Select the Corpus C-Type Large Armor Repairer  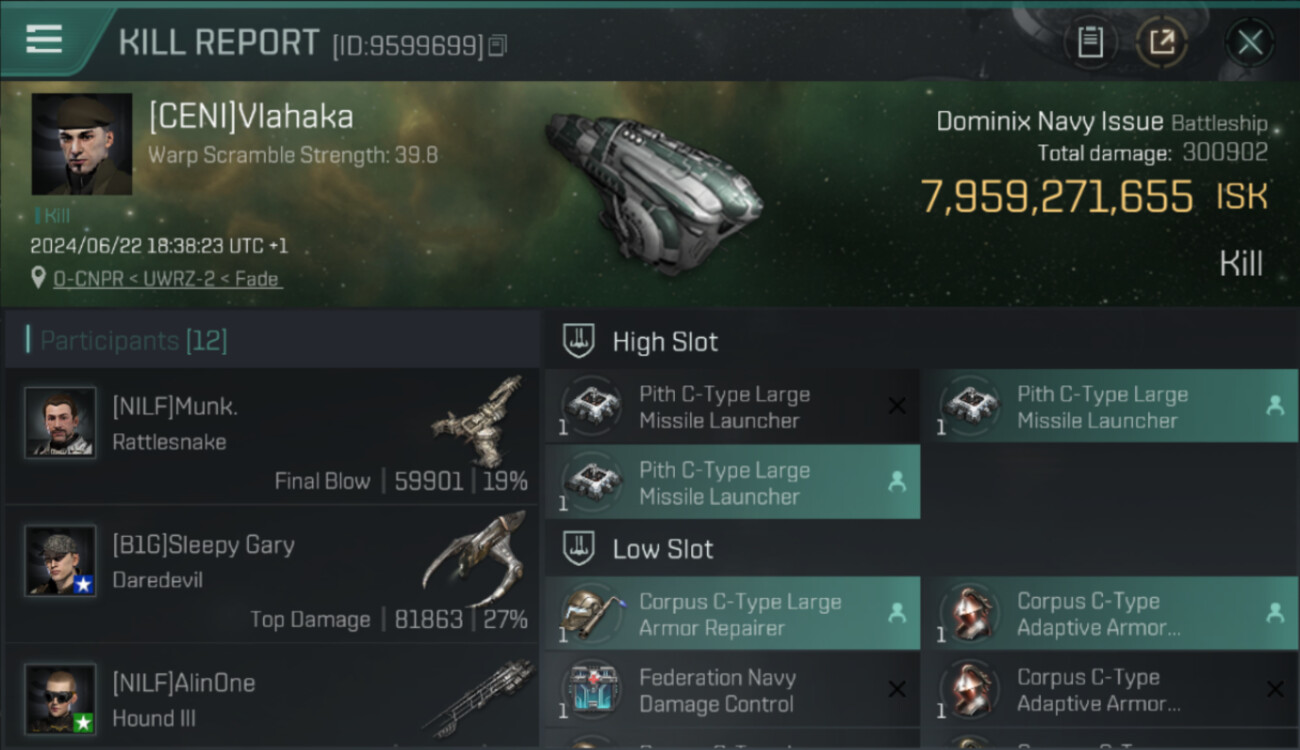(x=732, y=614)
